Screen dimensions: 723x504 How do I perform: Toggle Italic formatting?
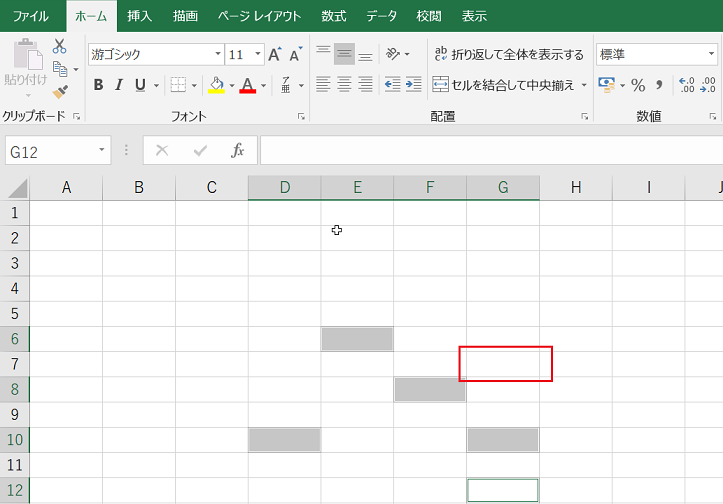[x=119, y=85]
